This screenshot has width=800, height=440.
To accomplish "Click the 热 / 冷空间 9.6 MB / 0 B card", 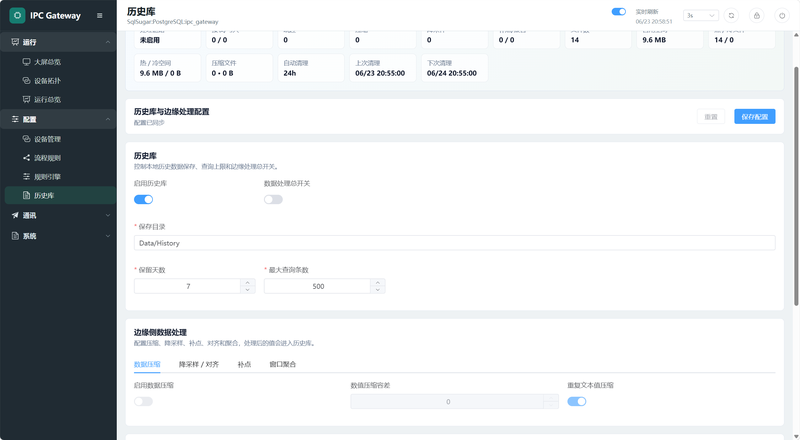I will coord(167,68).
